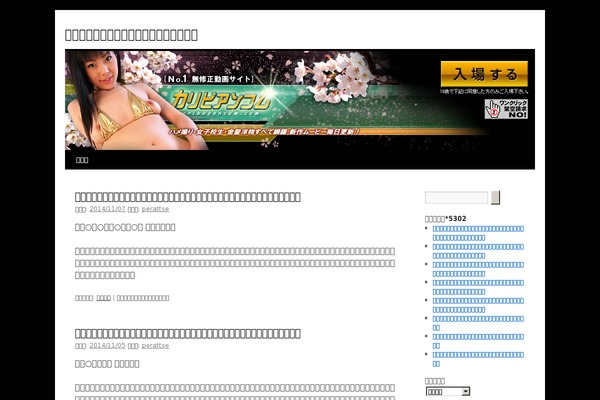Open the blog title heading link

[x=131, y=35]
